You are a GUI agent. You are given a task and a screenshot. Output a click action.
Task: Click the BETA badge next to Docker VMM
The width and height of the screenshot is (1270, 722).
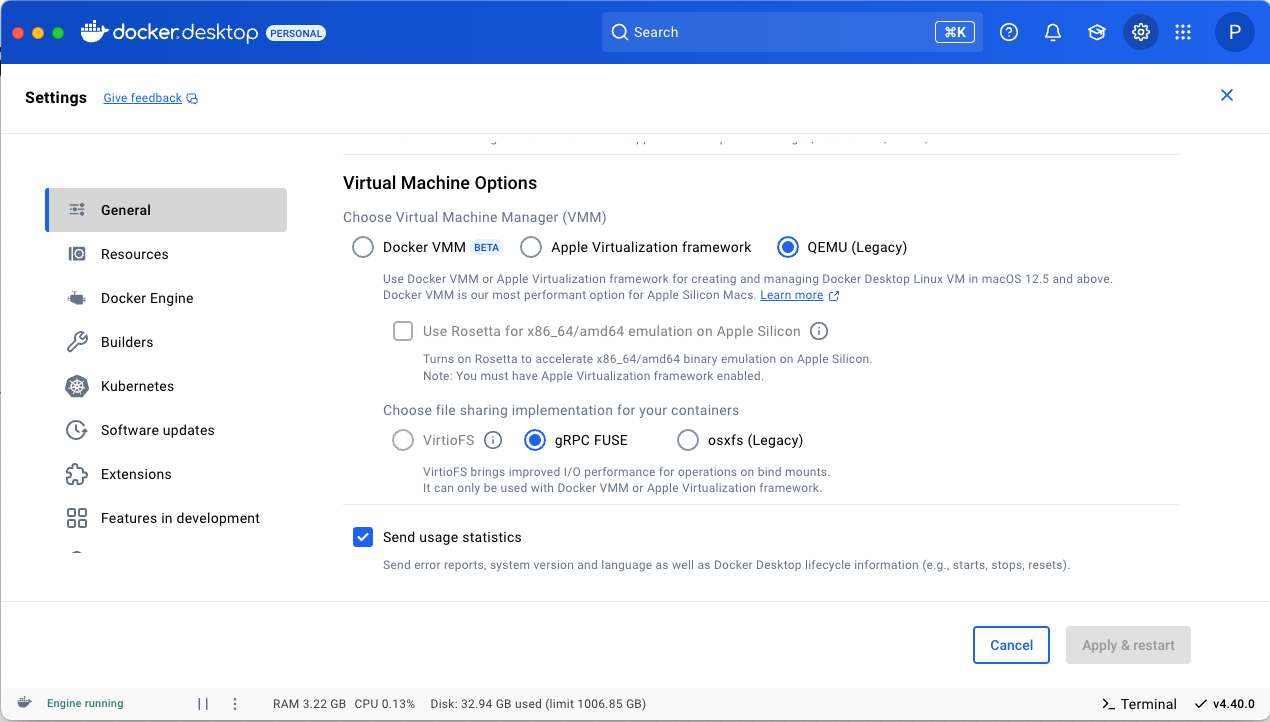(x=486, y=248)
